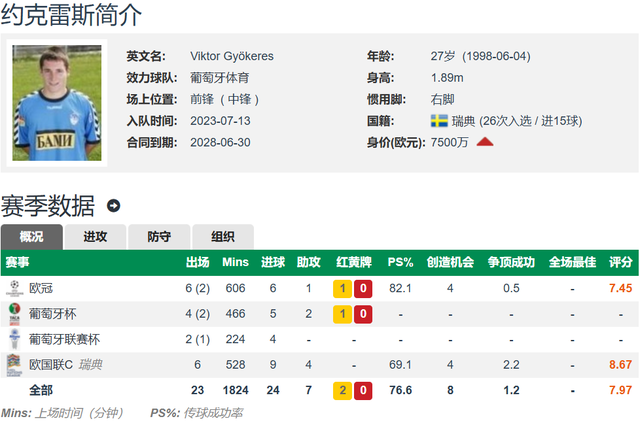
Task: Open season data arrow icon
Action: tap(113, 205)
